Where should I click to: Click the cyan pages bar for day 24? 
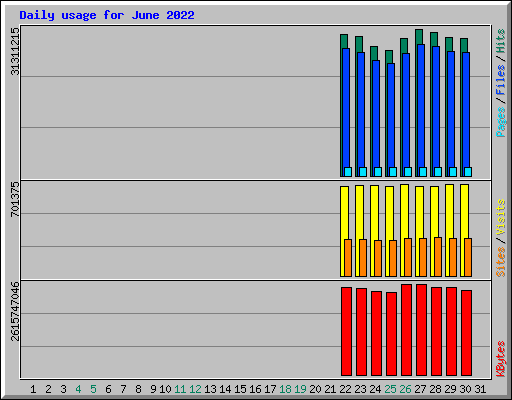378,172
